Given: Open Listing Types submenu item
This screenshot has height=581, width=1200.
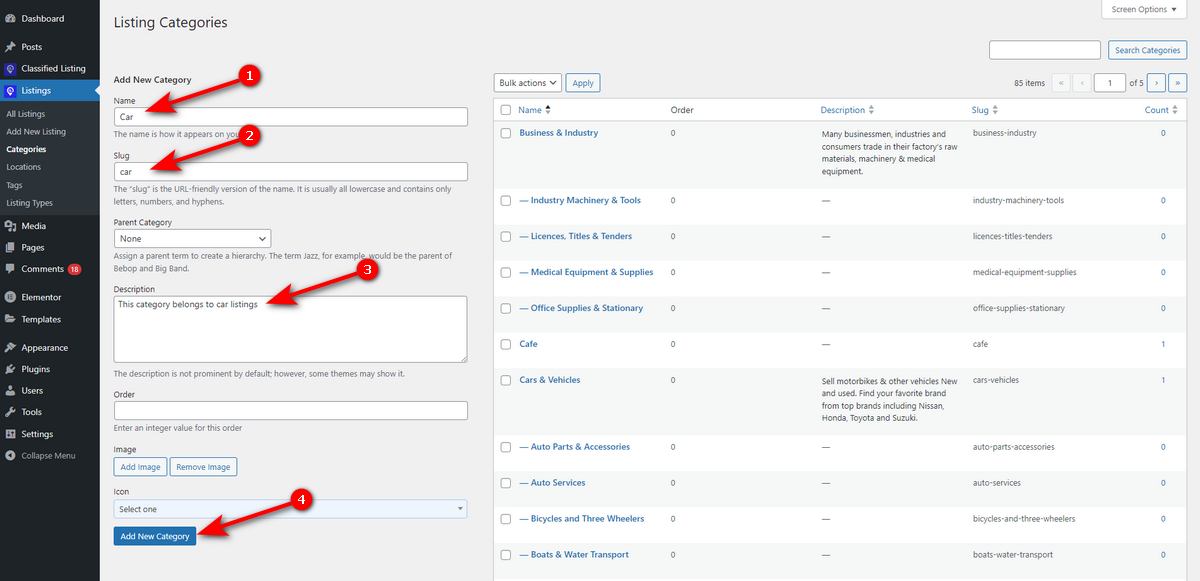Looking at the screenshot, I should coord(30,203).
